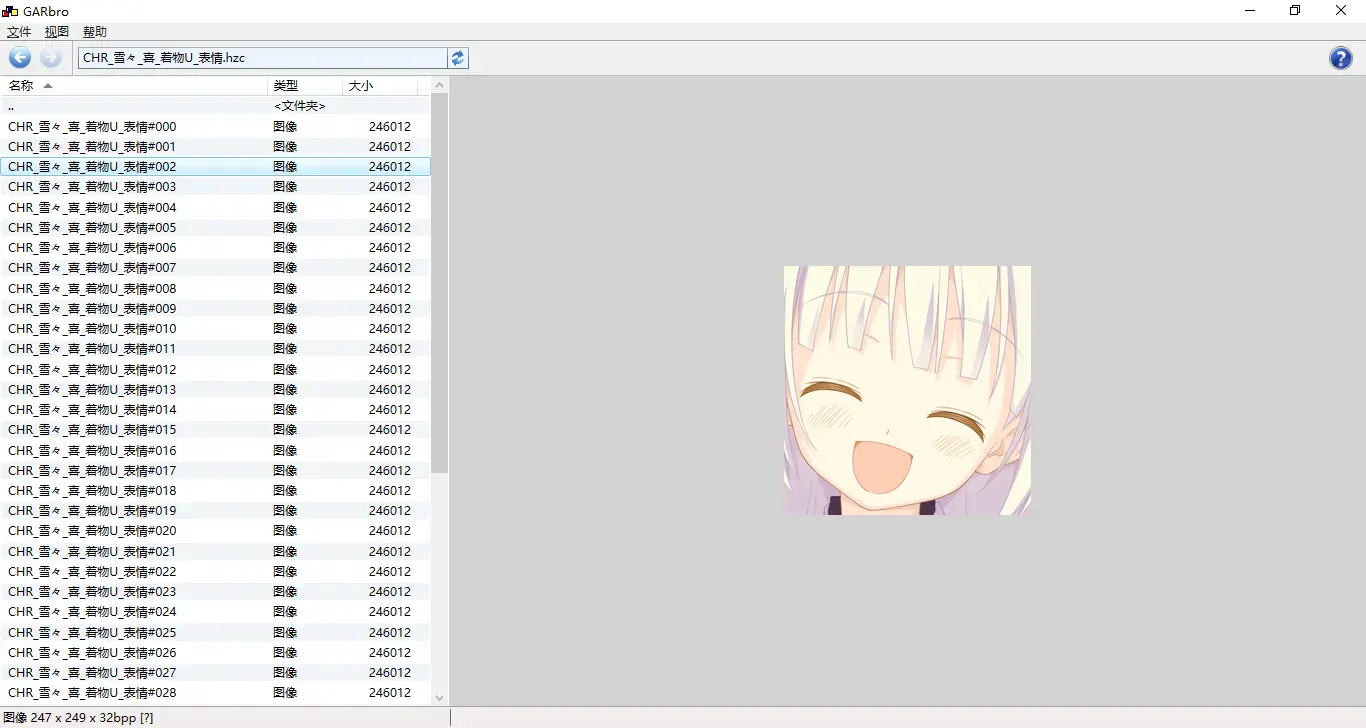1366x728 pixels.
Task: Select file CHR_雪々_喜_着物U_表情#010
Action: tap(215, 329)
